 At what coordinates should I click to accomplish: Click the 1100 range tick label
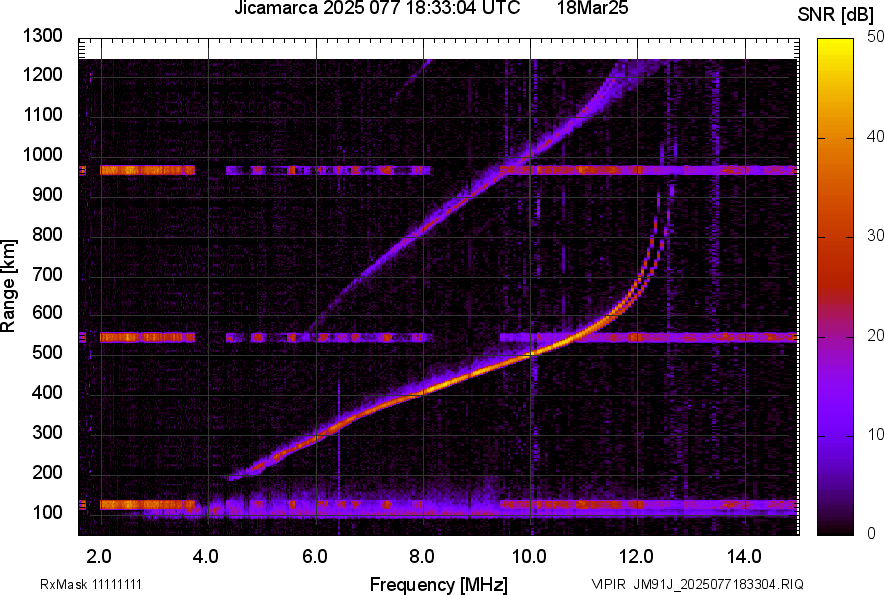(x=43, y=114)
